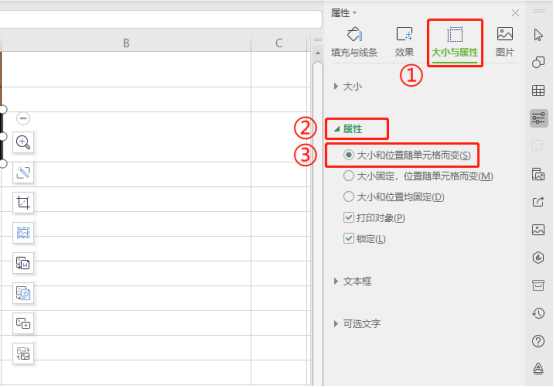Select 大小固定,位置随单元格而变(M) radio option
554x387 pixels.
pyautogui.click(x=418, y=176)
